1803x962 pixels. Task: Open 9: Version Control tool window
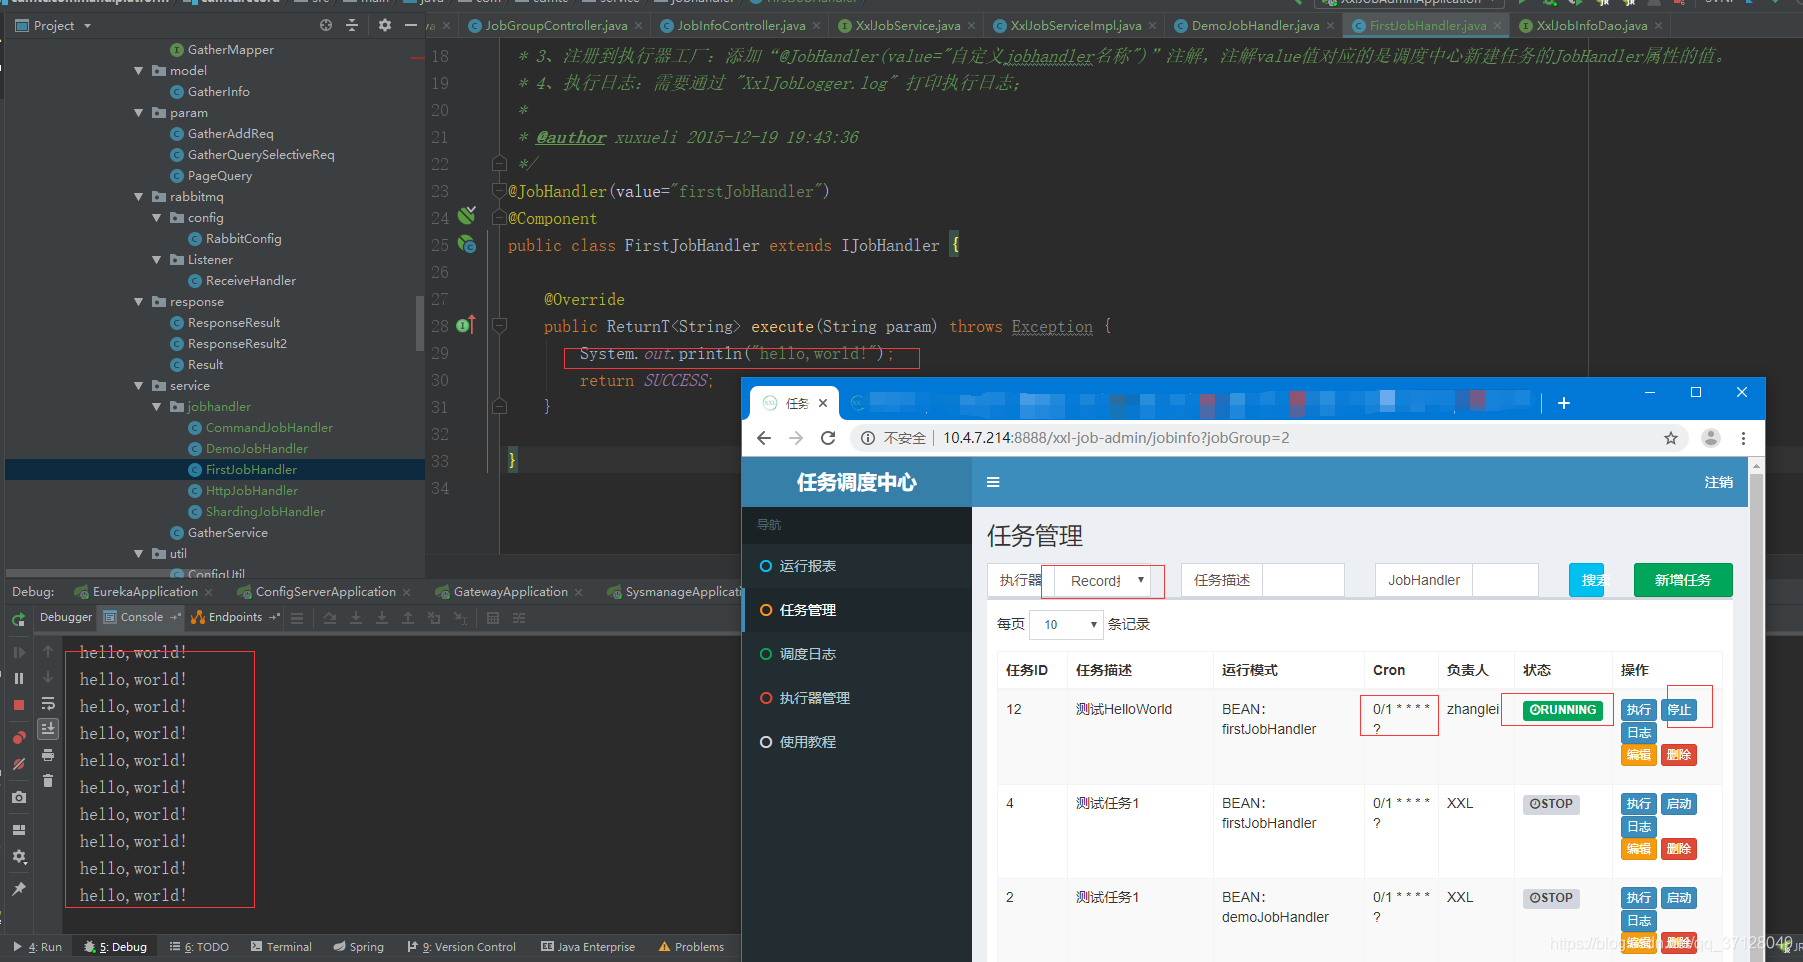[462, 947]
